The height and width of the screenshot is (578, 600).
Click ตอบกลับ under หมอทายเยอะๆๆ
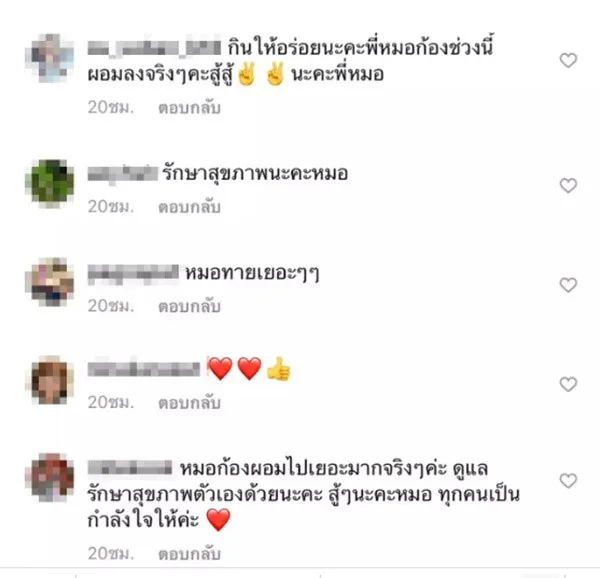tap(189, 306)
